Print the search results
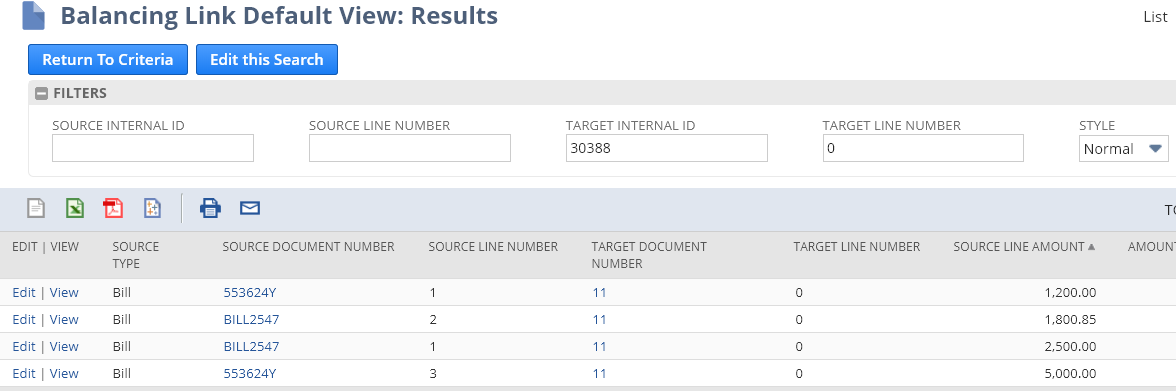This screenshot has height=391, width=1176. click(x=210, y=208)
